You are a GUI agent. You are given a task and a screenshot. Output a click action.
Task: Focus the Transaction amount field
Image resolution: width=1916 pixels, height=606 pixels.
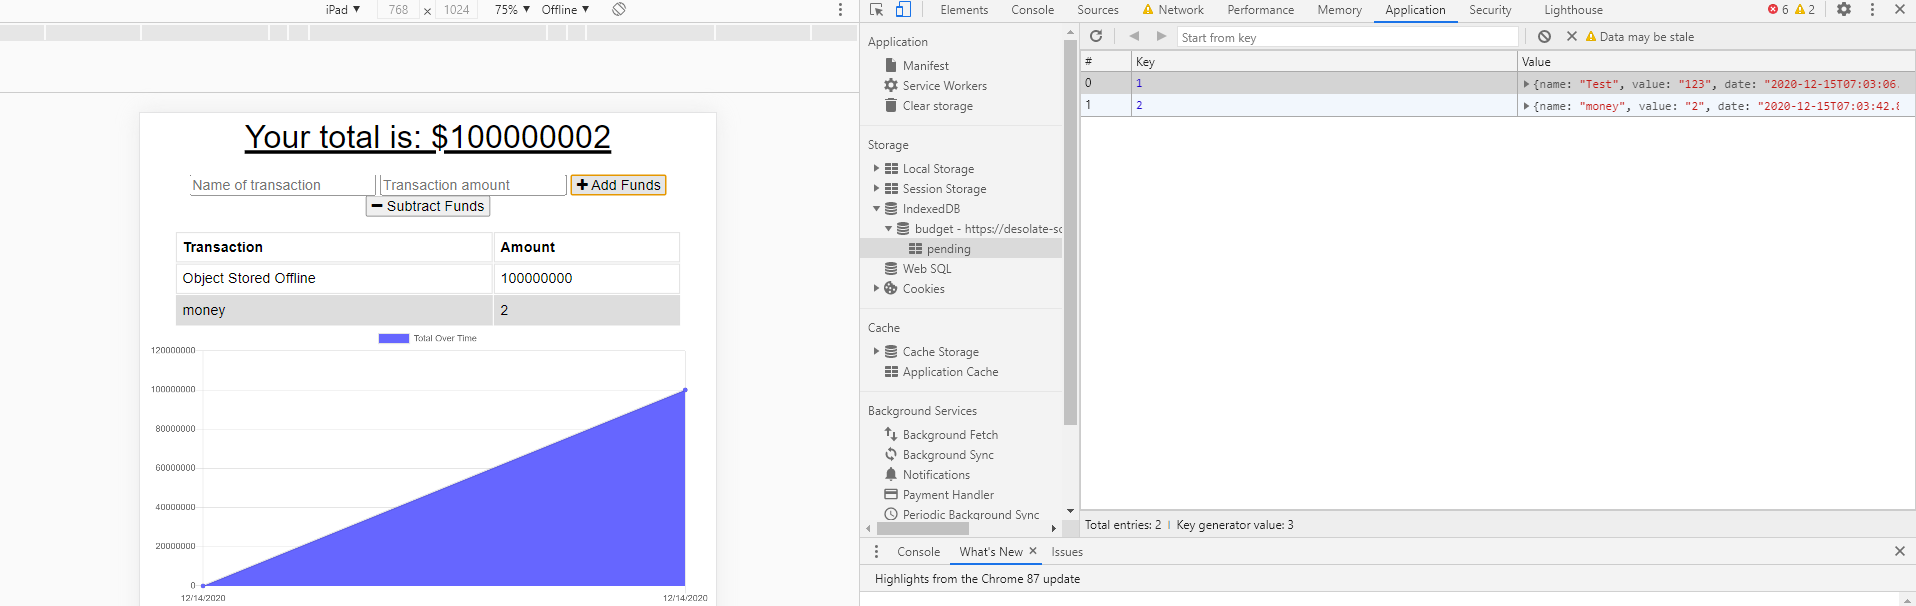[473, 185]
